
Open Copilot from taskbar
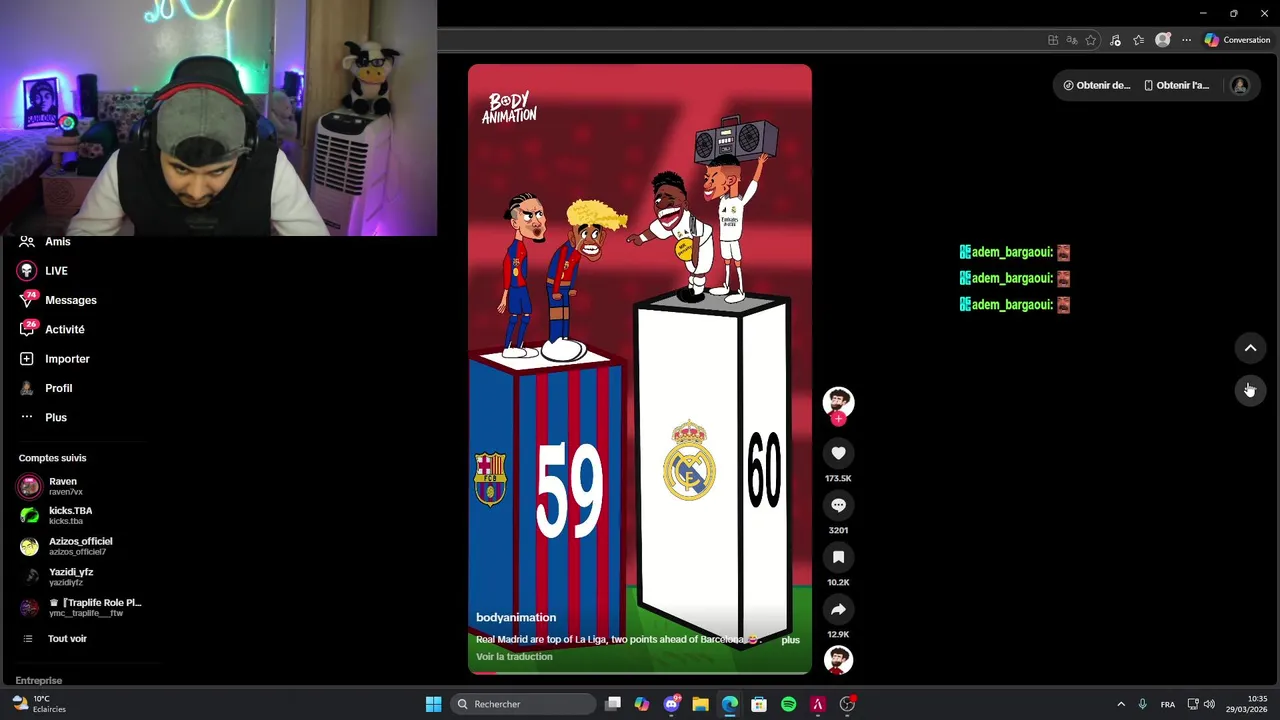[x=642, y=704]
